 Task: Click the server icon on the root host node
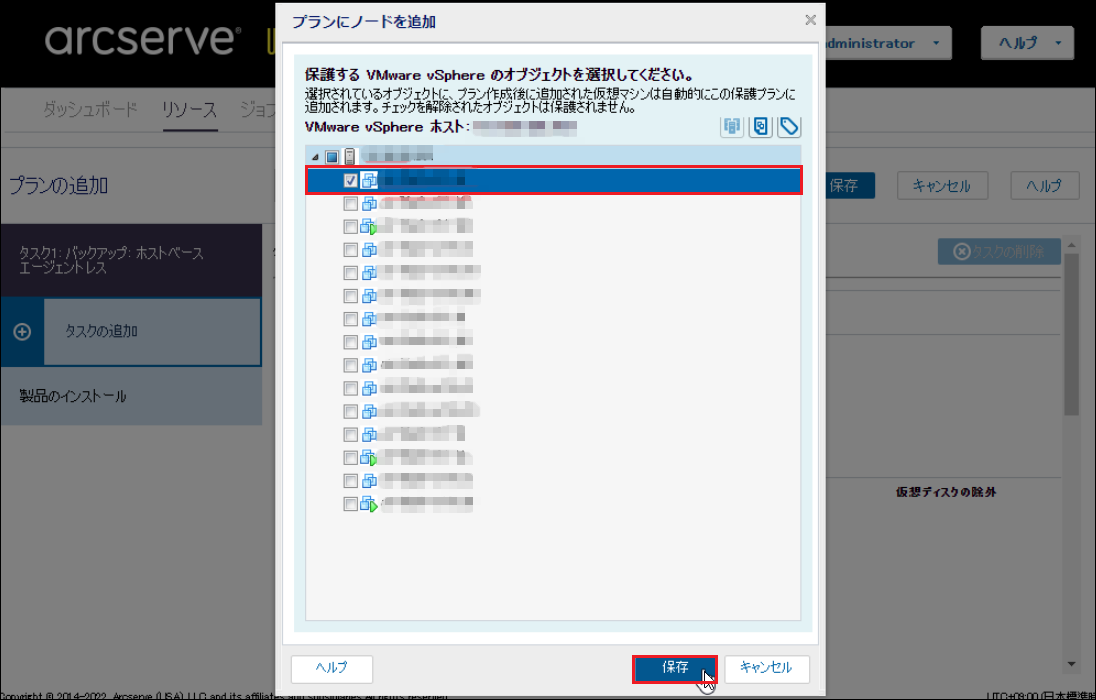coord(349,157)
